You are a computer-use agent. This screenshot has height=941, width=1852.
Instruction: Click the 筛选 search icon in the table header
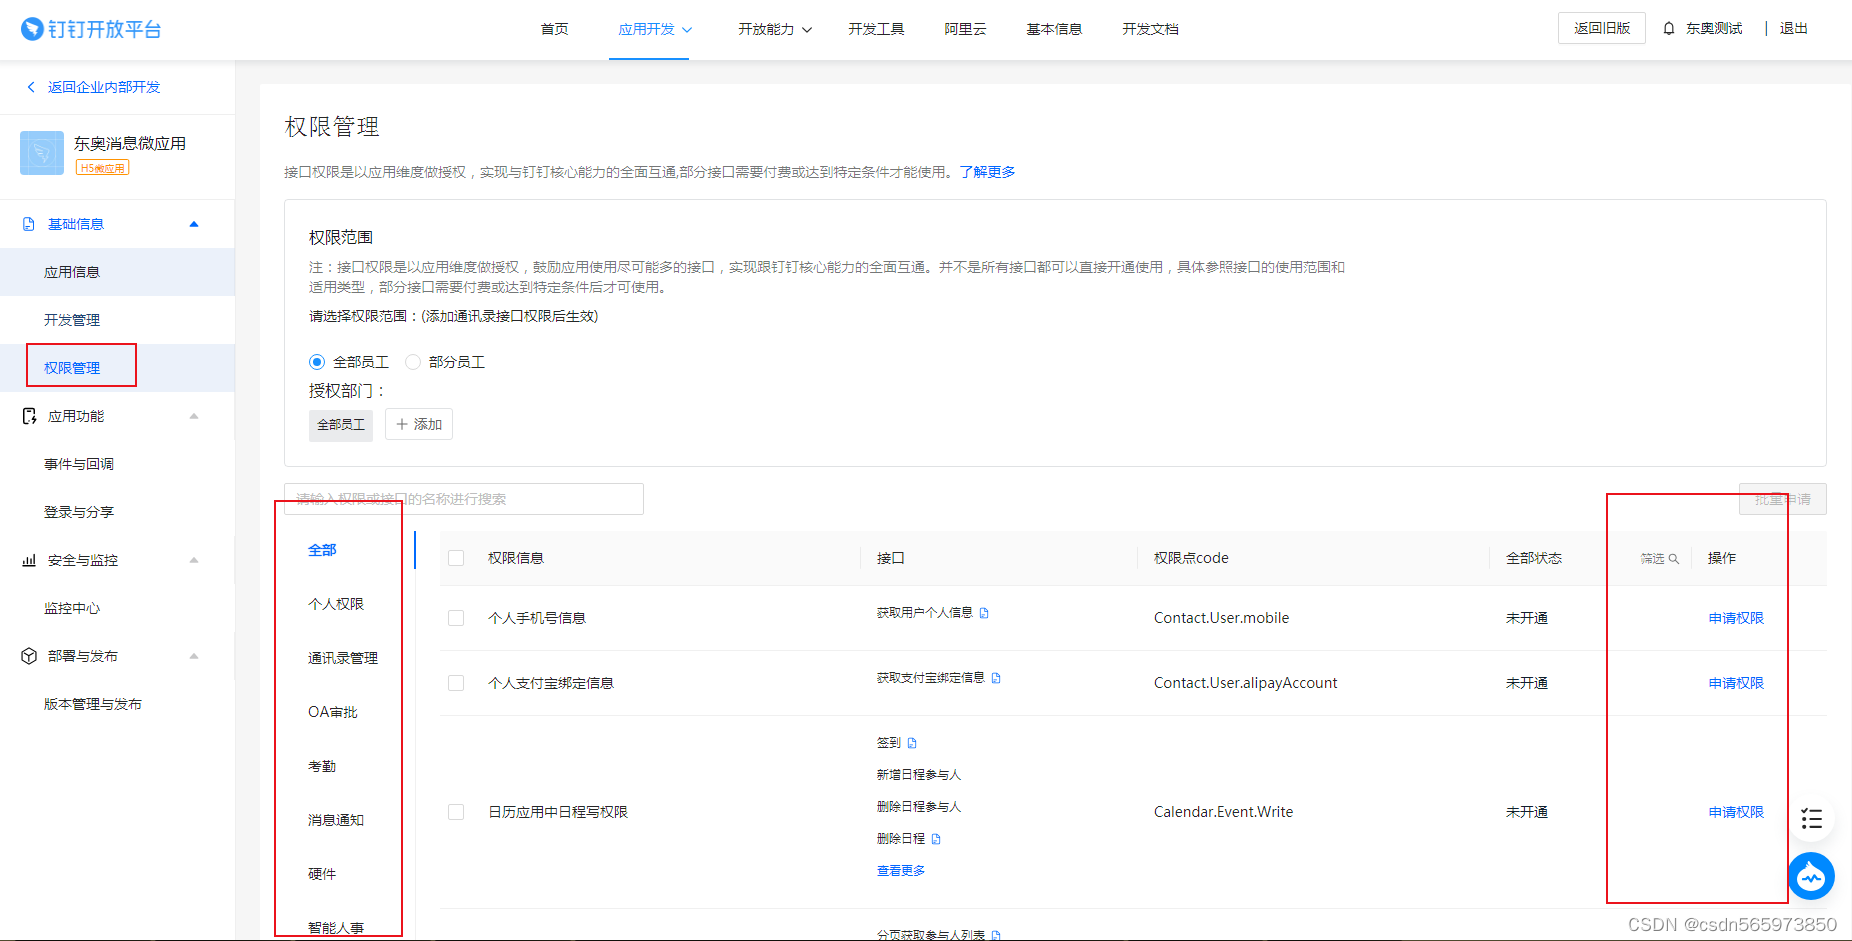(1674, 559)
